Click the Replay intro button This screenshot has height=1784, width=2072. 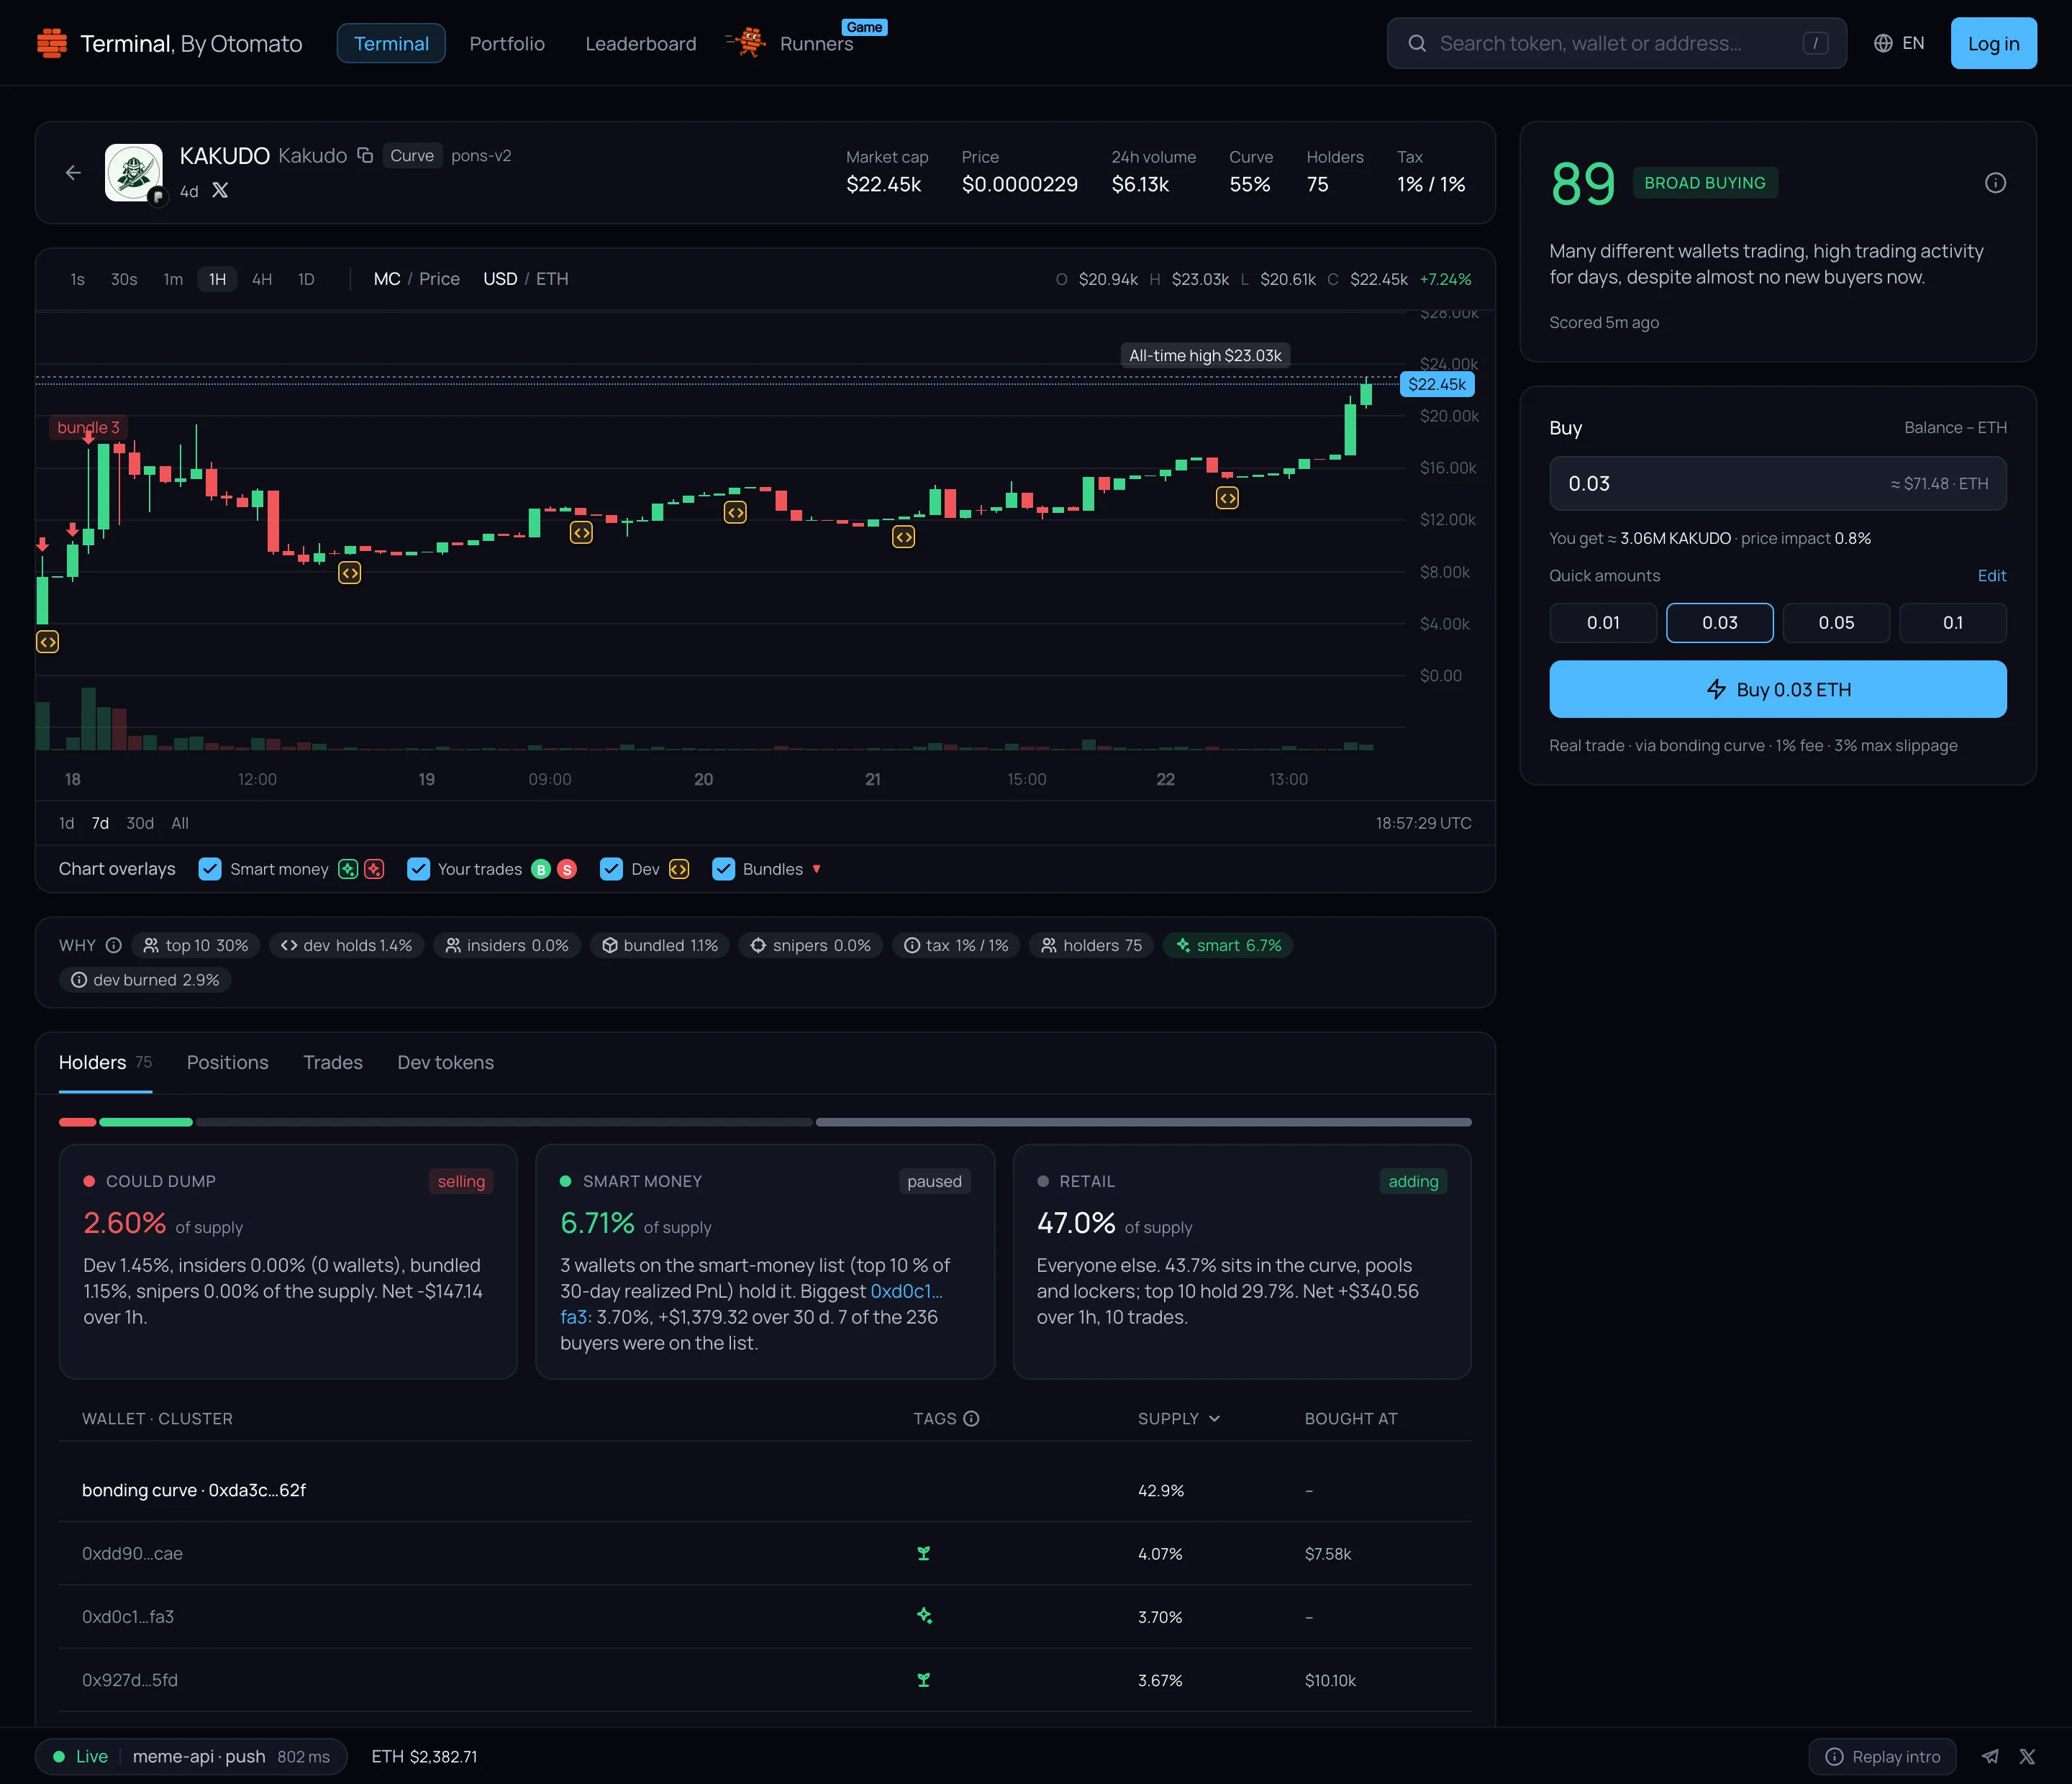(1882, 1756)
